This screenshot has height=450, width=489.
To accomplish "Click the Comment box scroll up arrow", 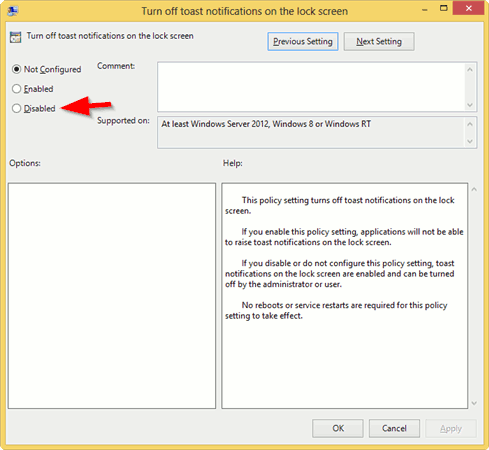I will (470, 70).
